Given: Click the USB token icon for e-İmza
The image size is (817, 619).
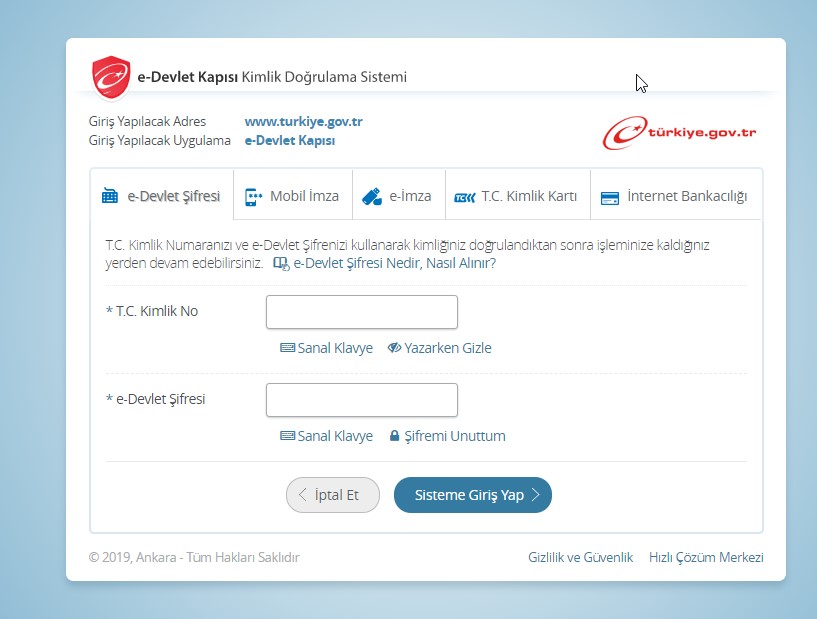Looking at the screenshot, I should click(x=372, y=196).
